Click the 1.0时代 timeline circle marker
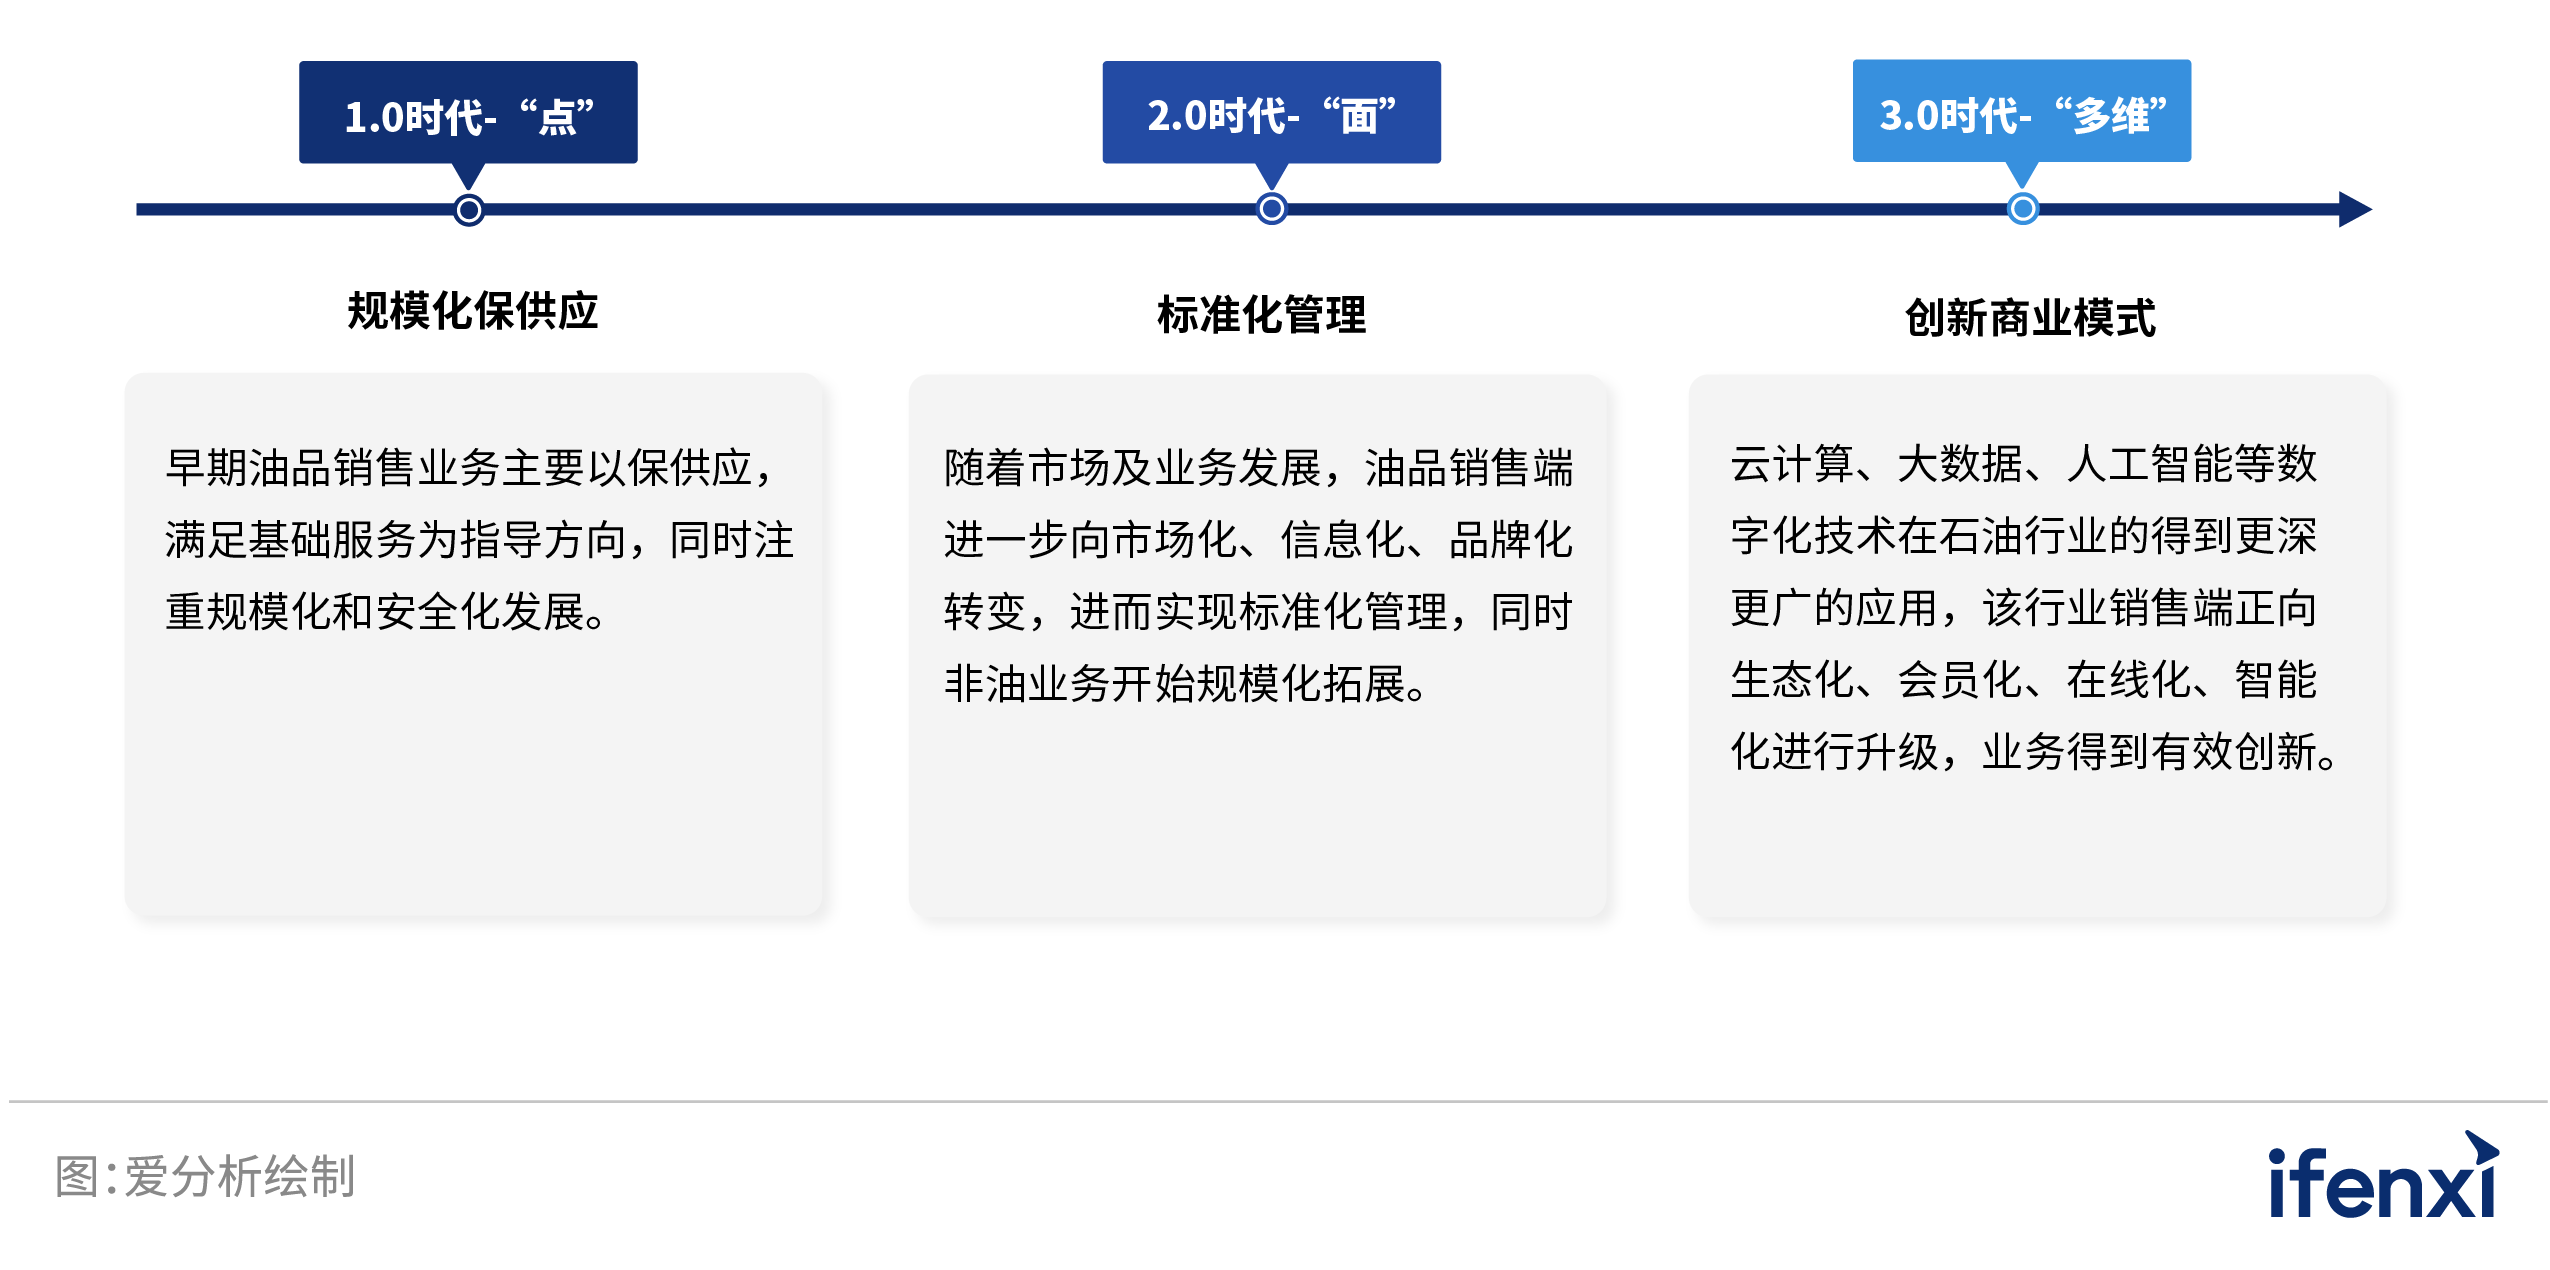Image resolution: width=2550 pixels, height=1270 pixels. (468, 210)
